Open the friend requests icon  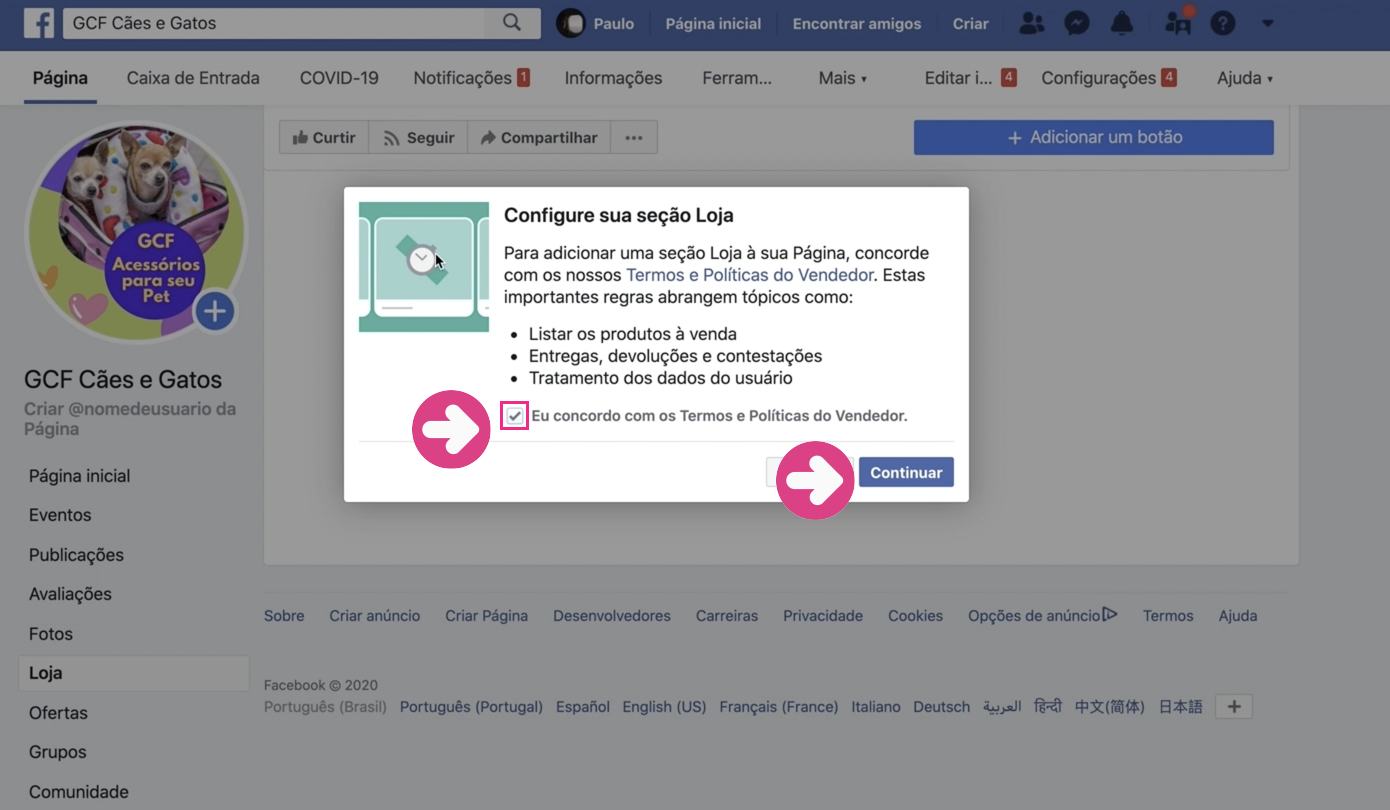[x=1031, y=23]
